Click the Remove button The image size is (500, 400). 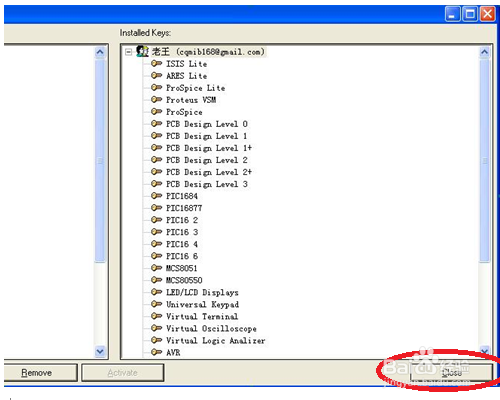tap(40, 372)
